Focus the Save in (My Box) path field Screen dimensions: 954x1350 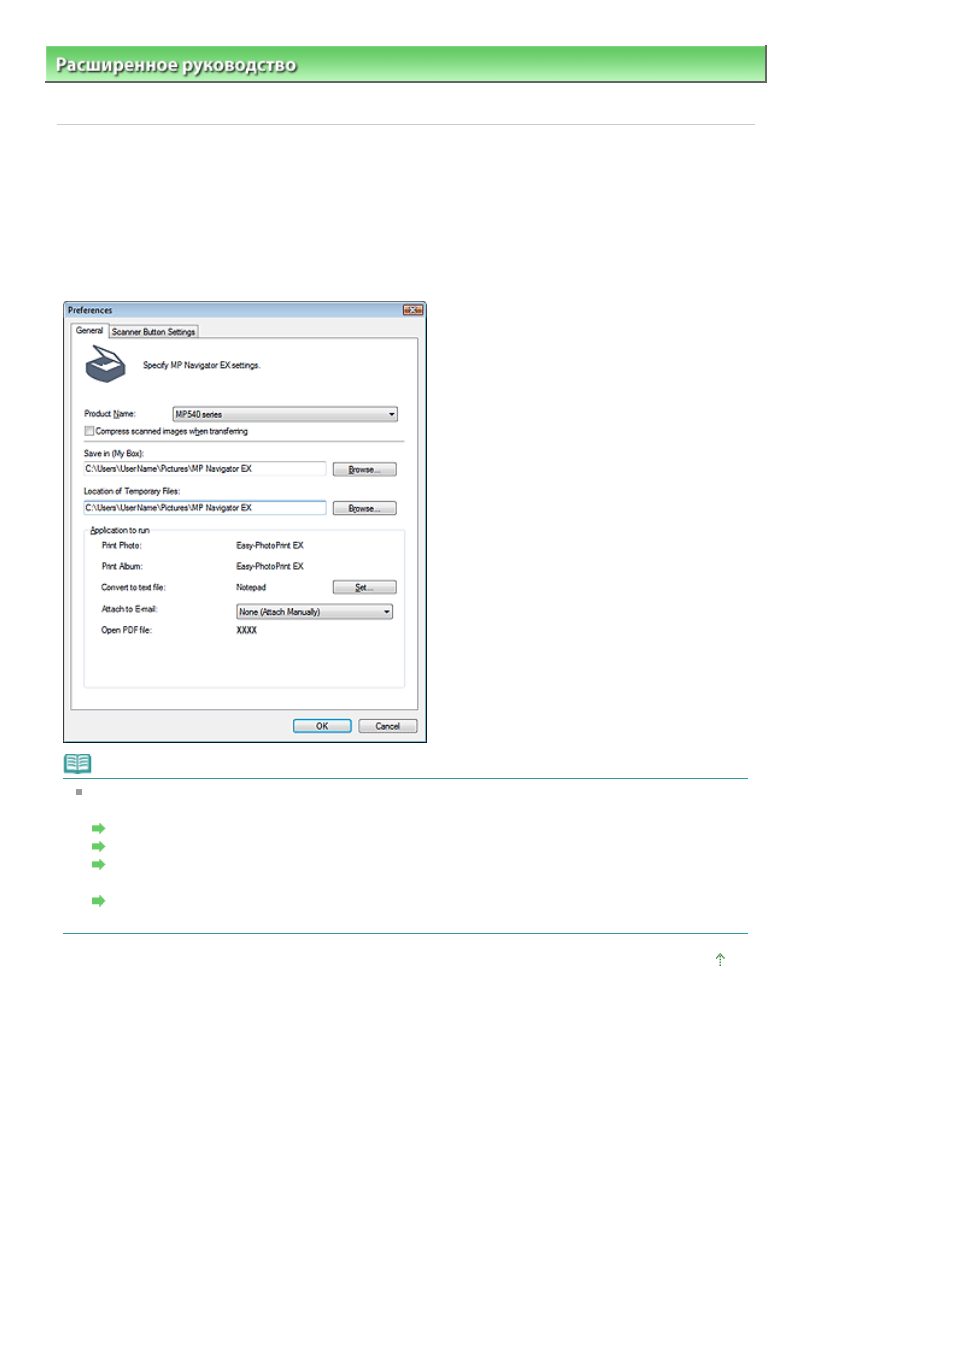pos(205,468)
